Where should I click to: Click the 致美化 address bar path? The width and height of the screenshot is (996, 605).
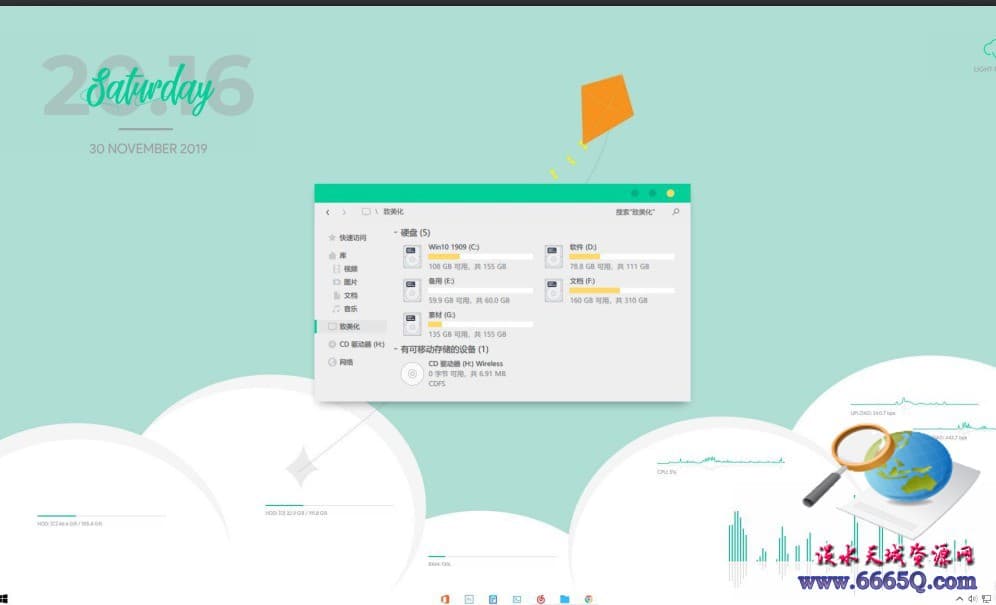pos(393,212)
